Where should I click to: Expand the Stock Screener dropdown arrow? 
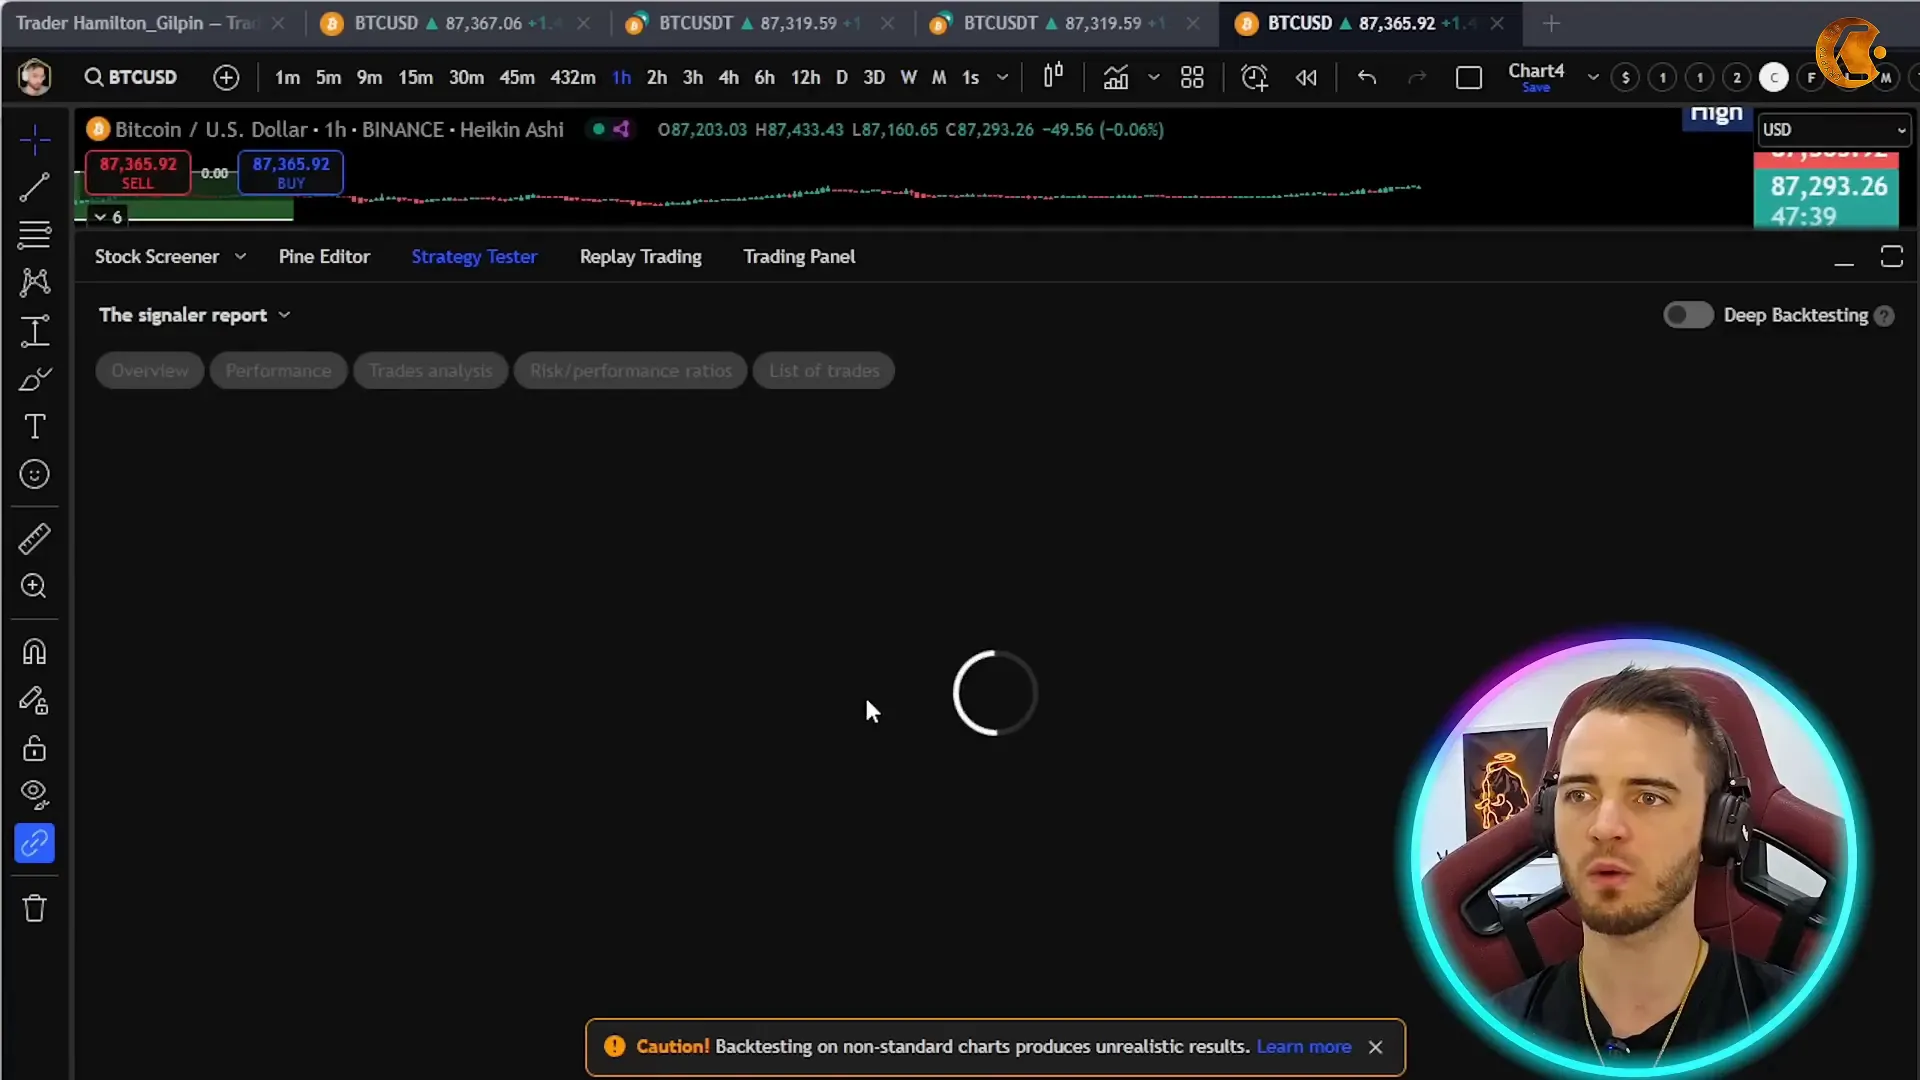[240, 257]
